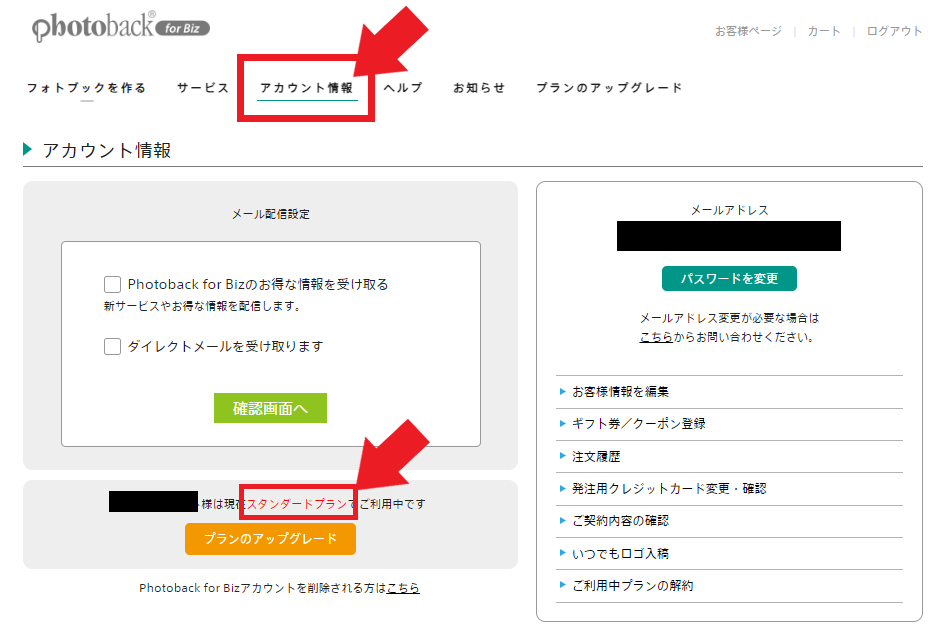Click the メール配信設定 heading text

click(x=271, y=214)
